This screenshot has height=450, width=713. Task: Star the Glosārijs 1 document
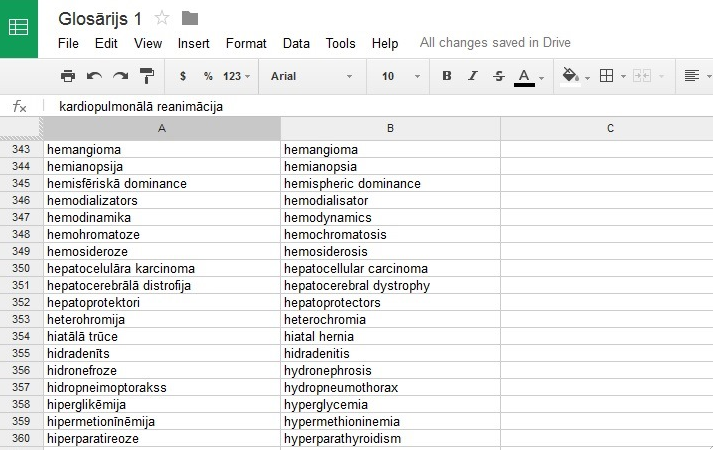pyautogui.click(x=162, y=18)
